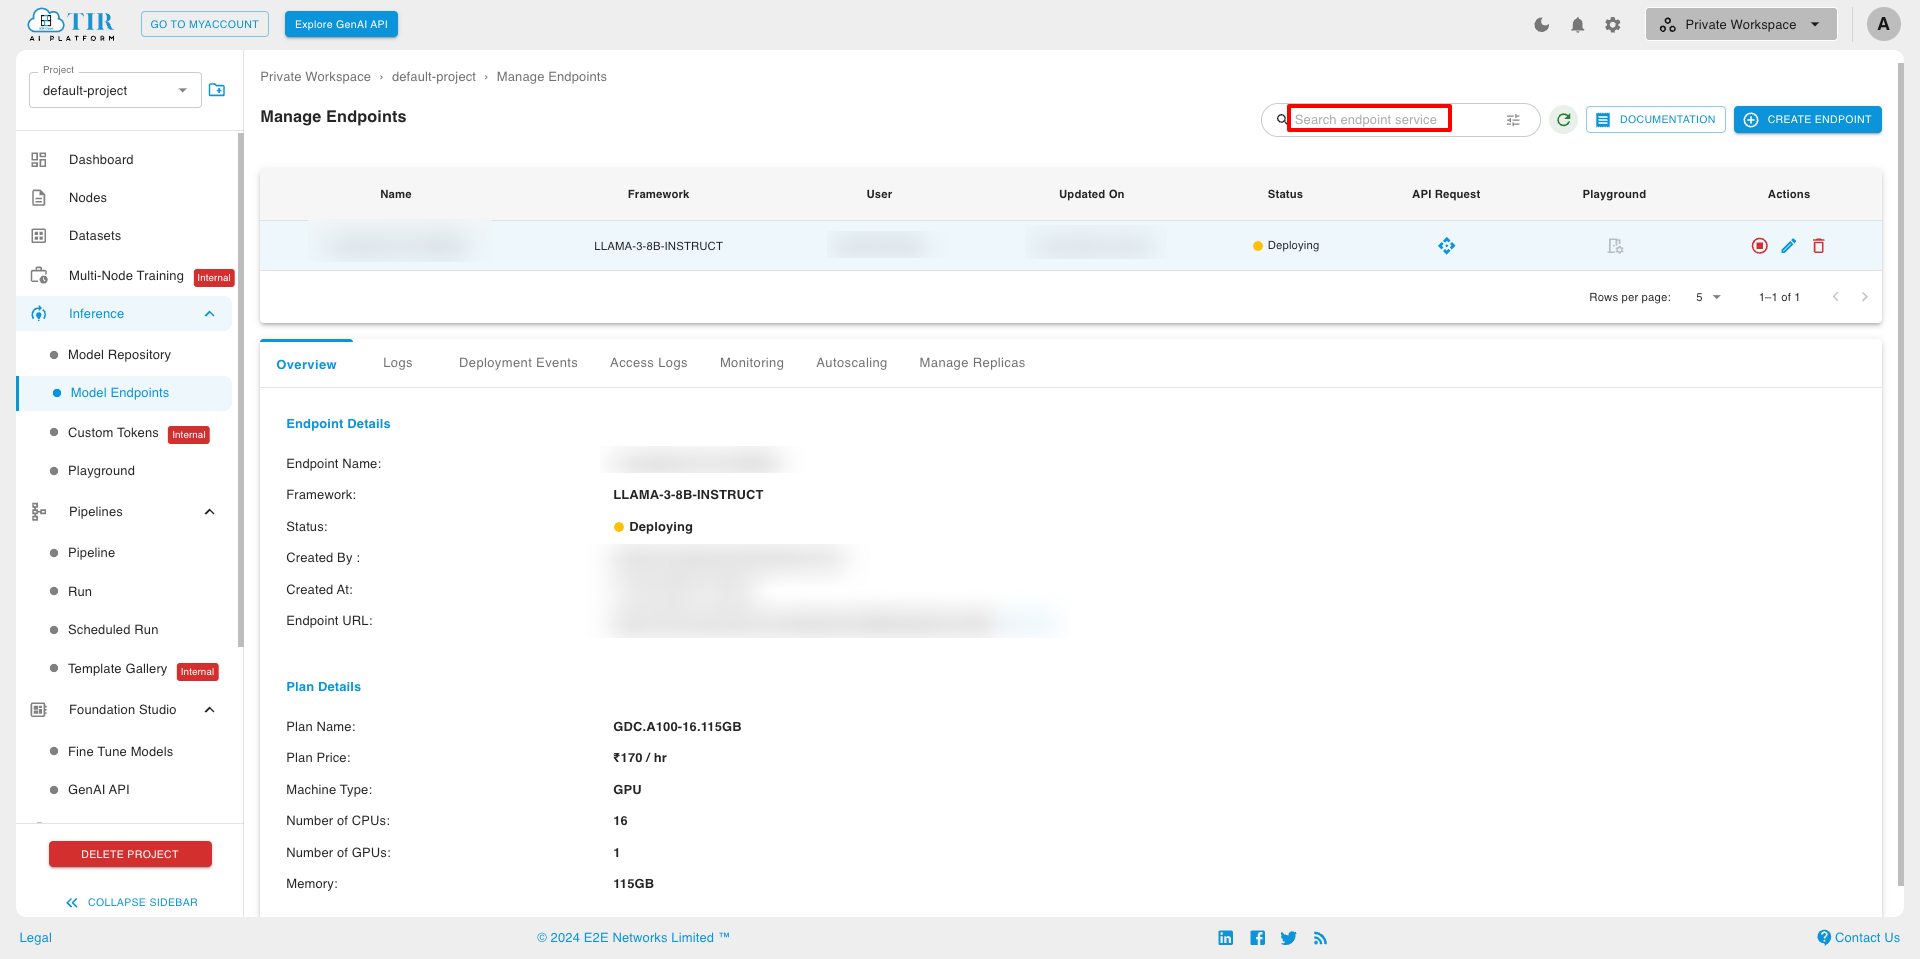
Task: Click the Dashboard sidebar icon
Action: (x=39, y=160)
